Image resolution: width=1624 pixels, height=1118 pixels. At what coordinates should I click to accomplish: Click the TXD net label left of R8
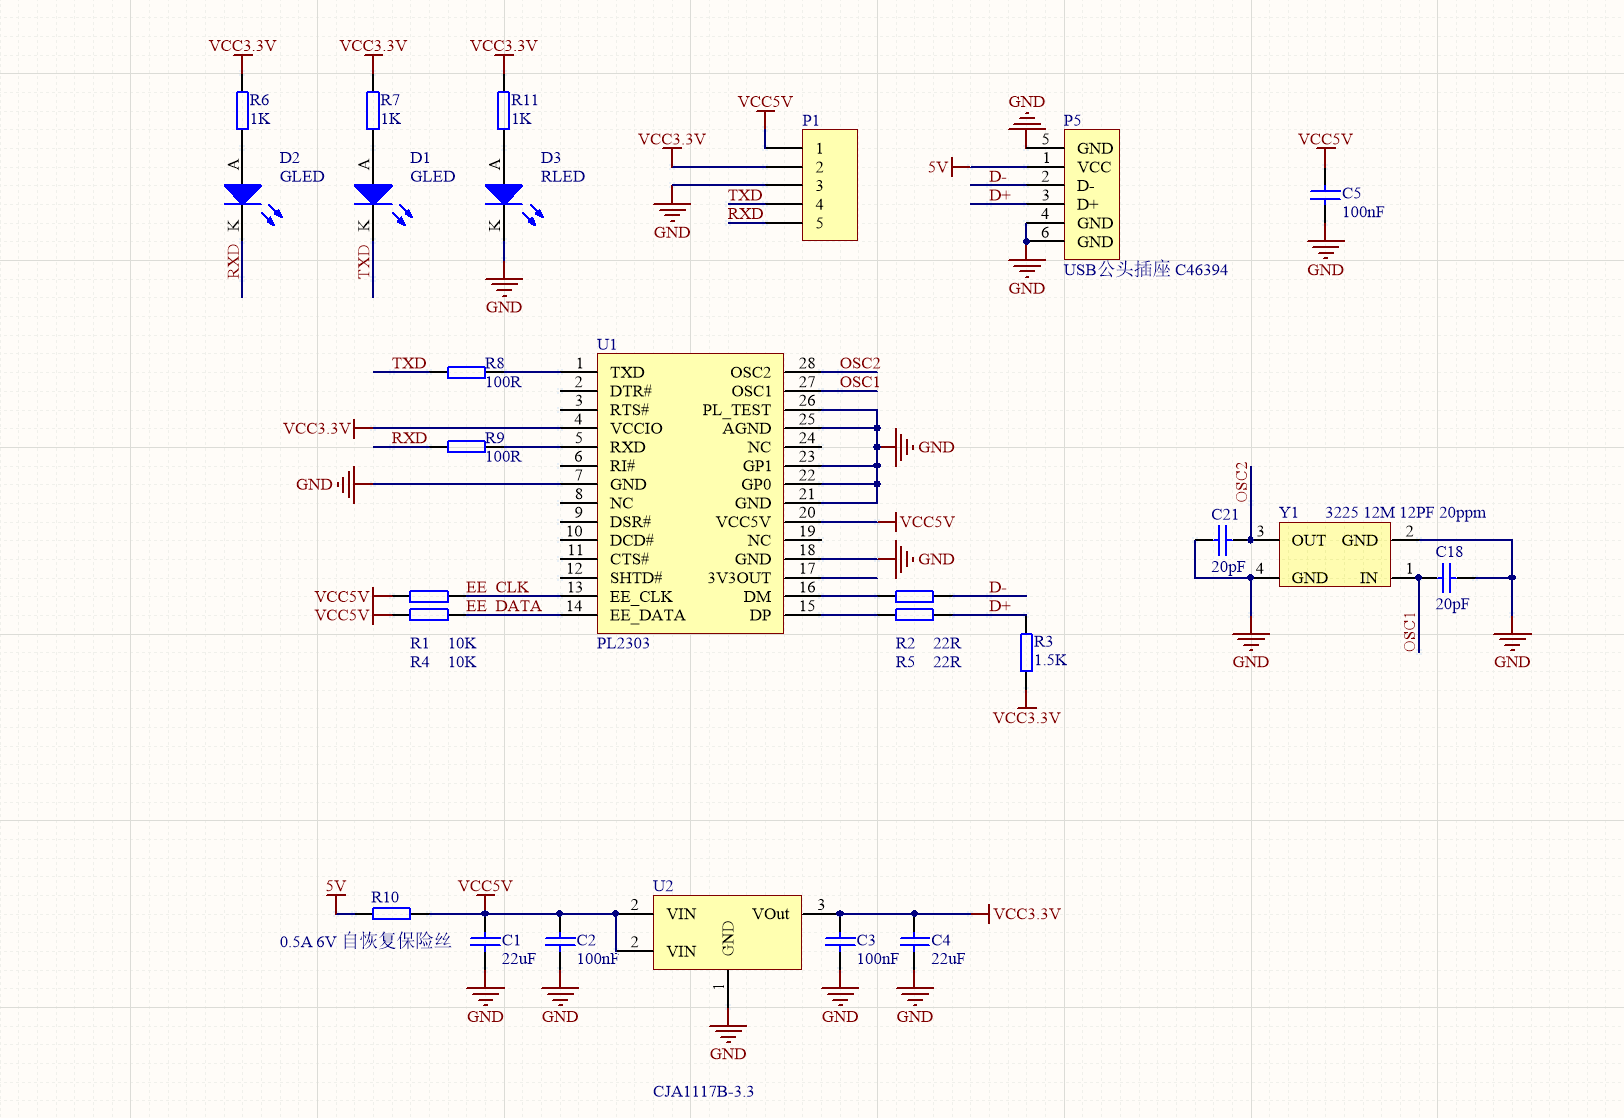pos(409,363)
